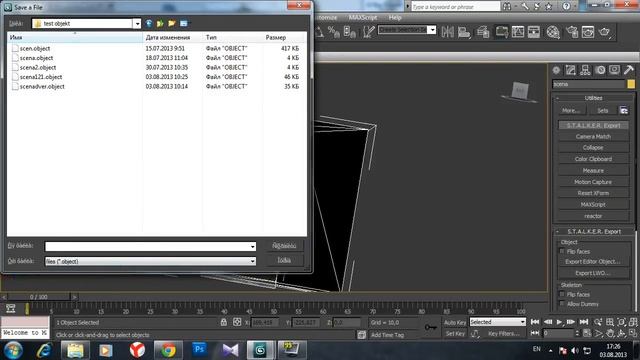Open the Help menu
Screen dimensions: 640x360
coord(395,18)
